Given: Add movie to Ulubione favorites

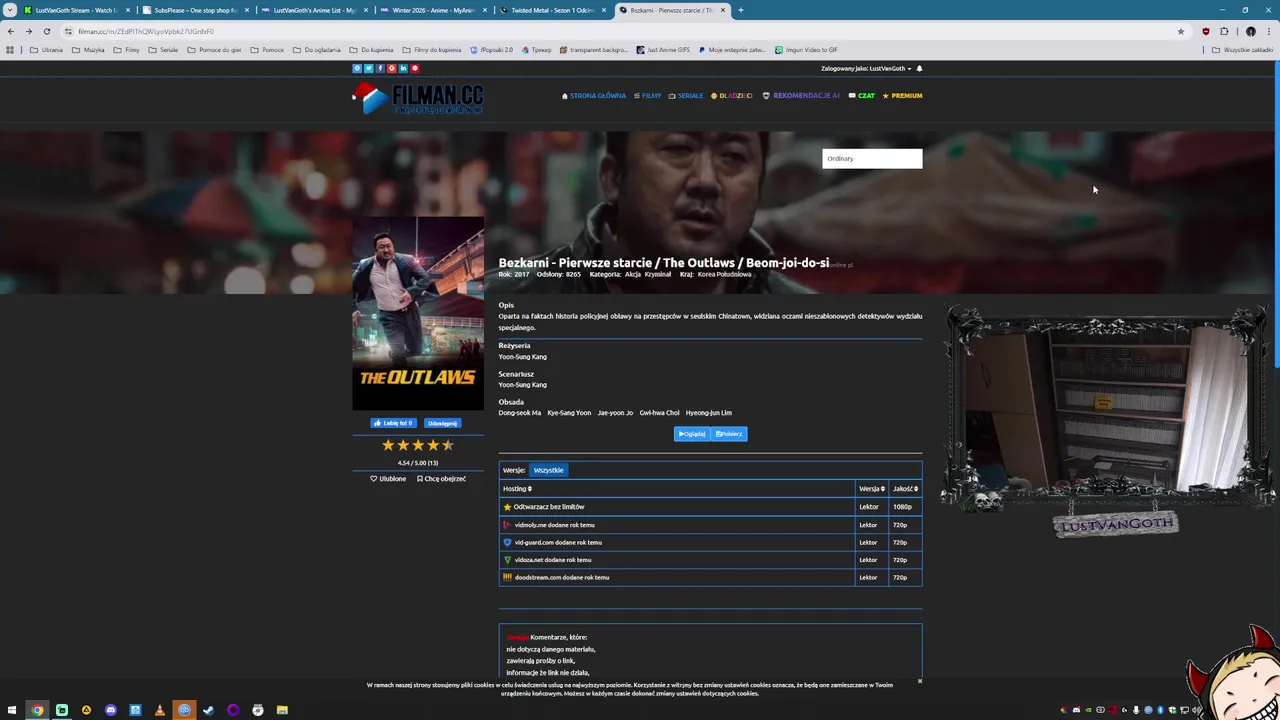Looking at the screenshot, I should pyautogui.click(x=388, y=479).
